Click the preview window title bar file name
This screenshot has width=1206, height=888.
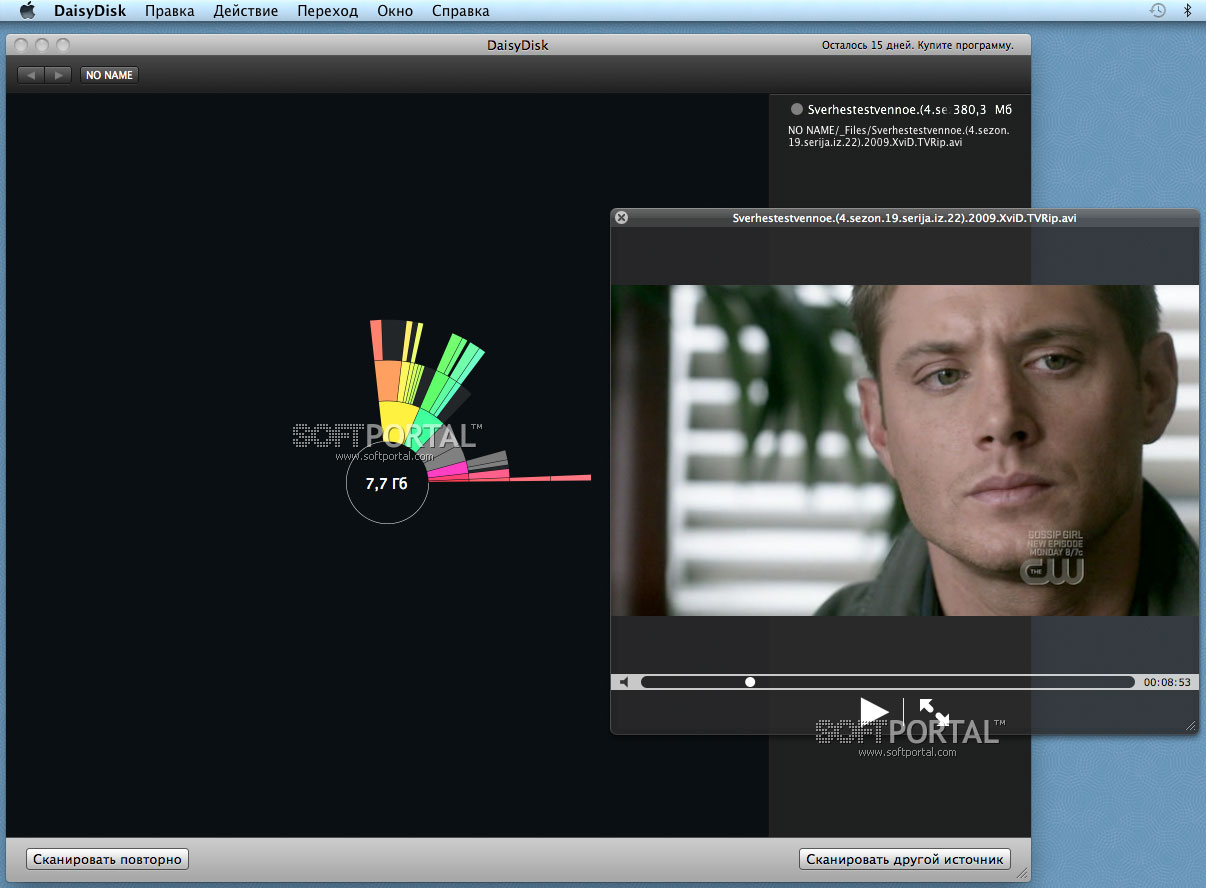[904, 217]
